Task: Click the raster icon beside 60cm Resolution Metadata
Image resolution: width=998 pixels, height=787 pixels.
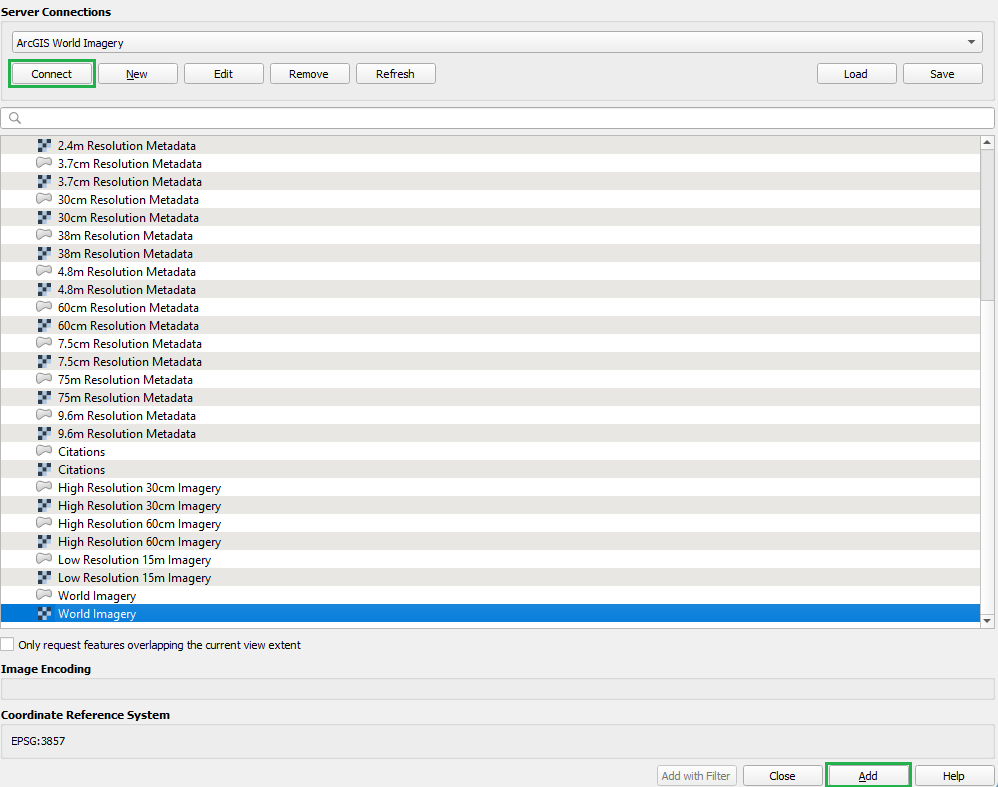Action: point(44,325)
